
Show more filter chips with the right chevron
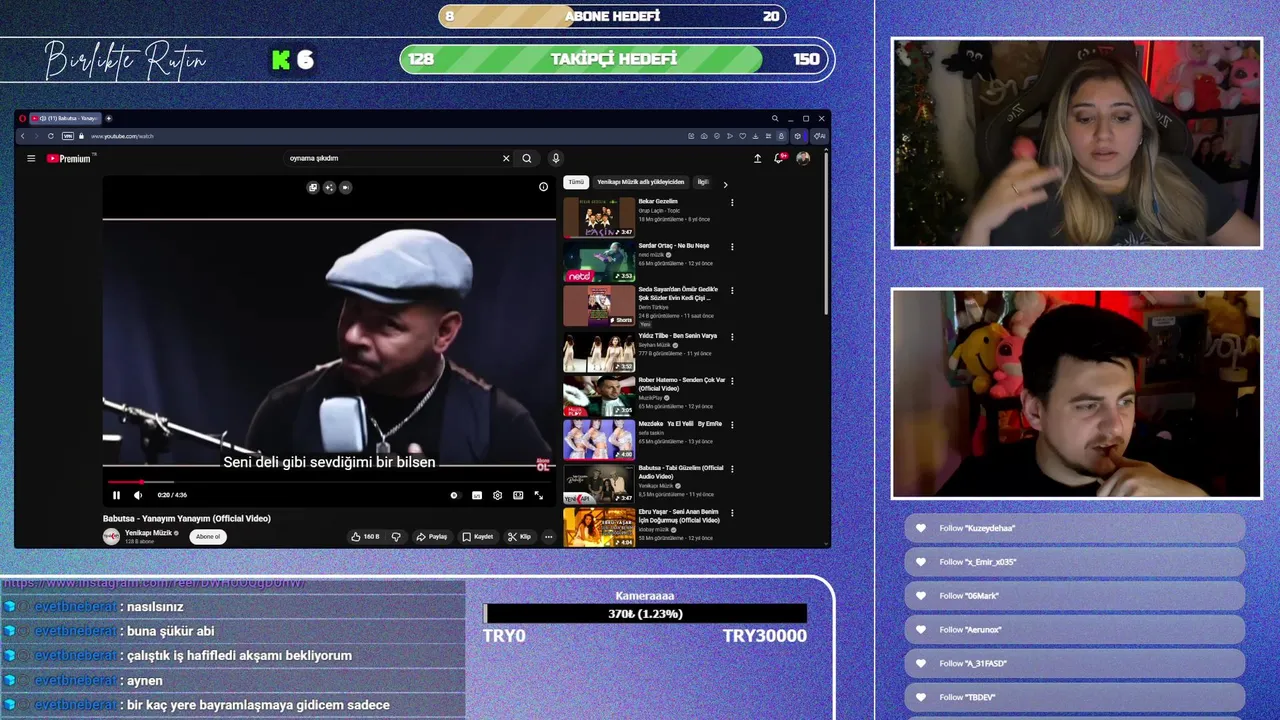coord(725,184)
